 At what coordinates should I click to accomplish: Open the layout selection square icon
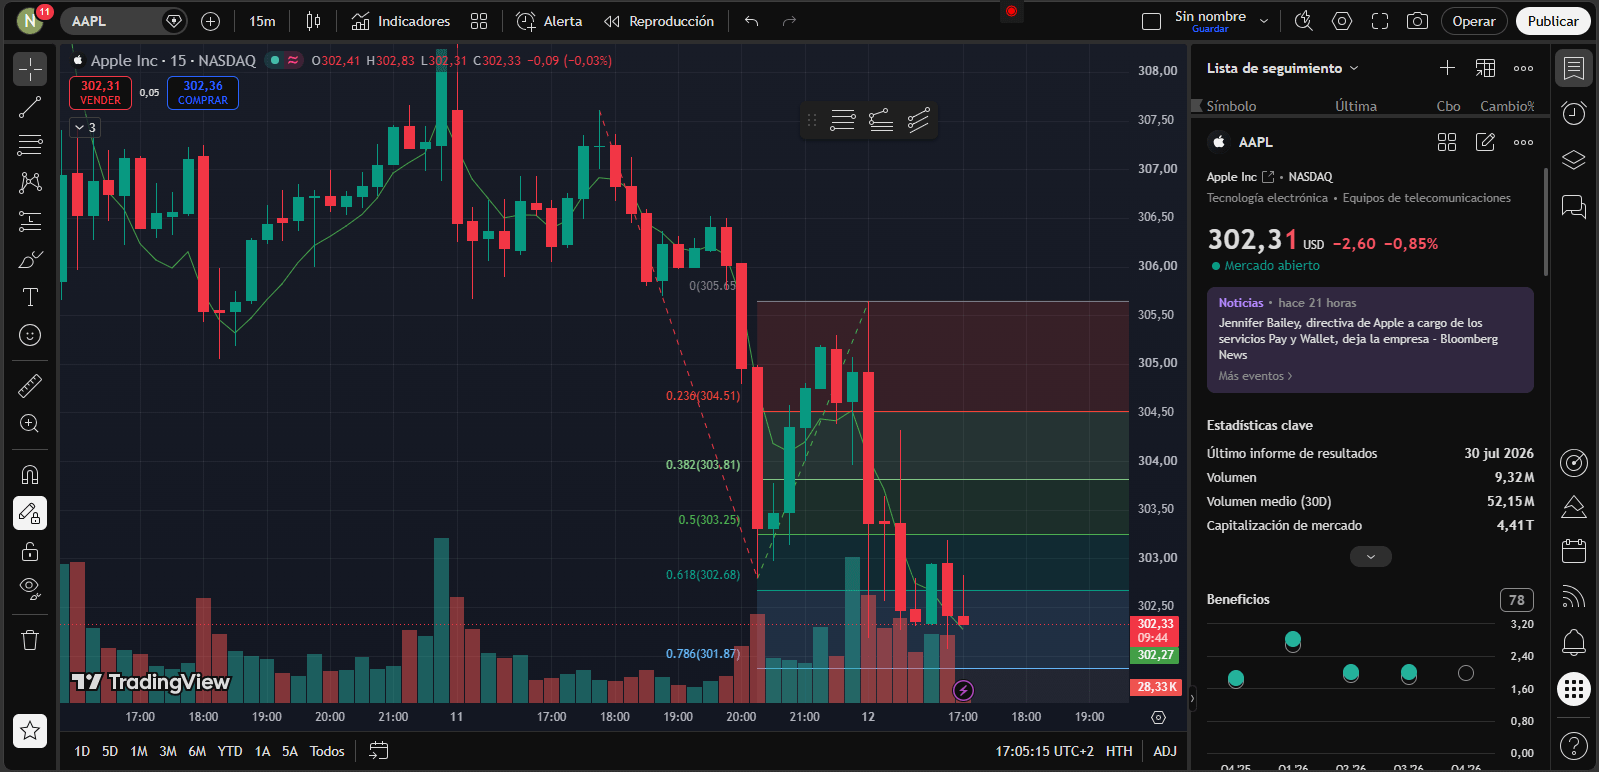tap(1151, 21)
